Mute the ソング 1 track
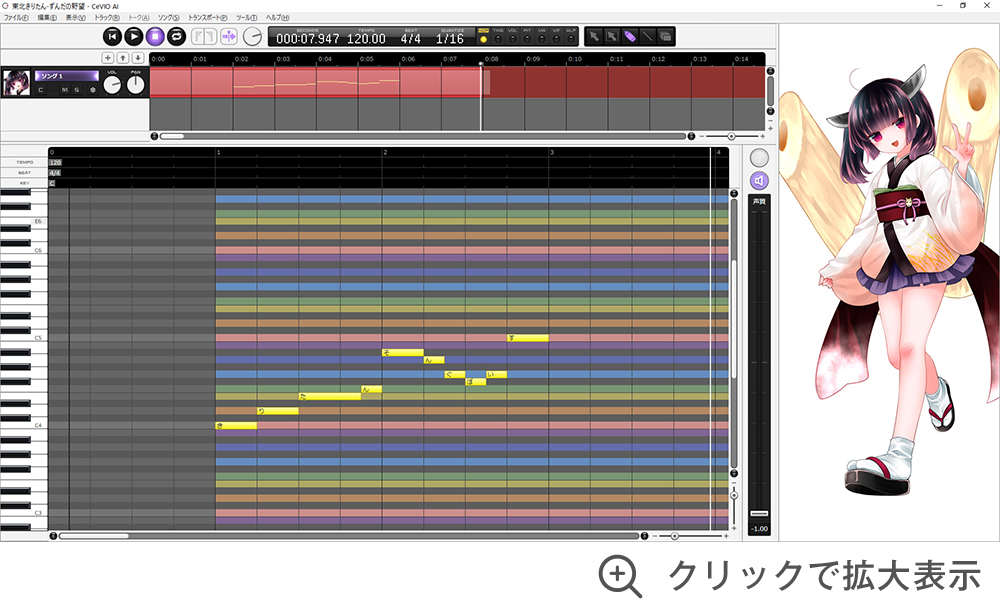This screenshot has height=610, width=1000. tap(64, 90)
